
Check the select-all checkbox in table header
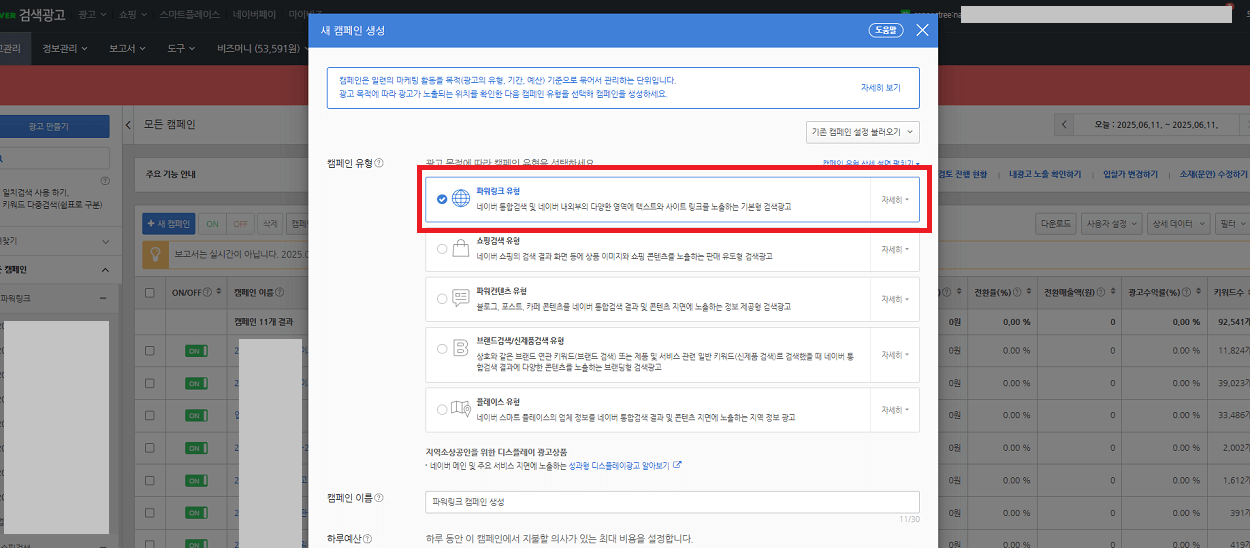click(x=150, y=293)
